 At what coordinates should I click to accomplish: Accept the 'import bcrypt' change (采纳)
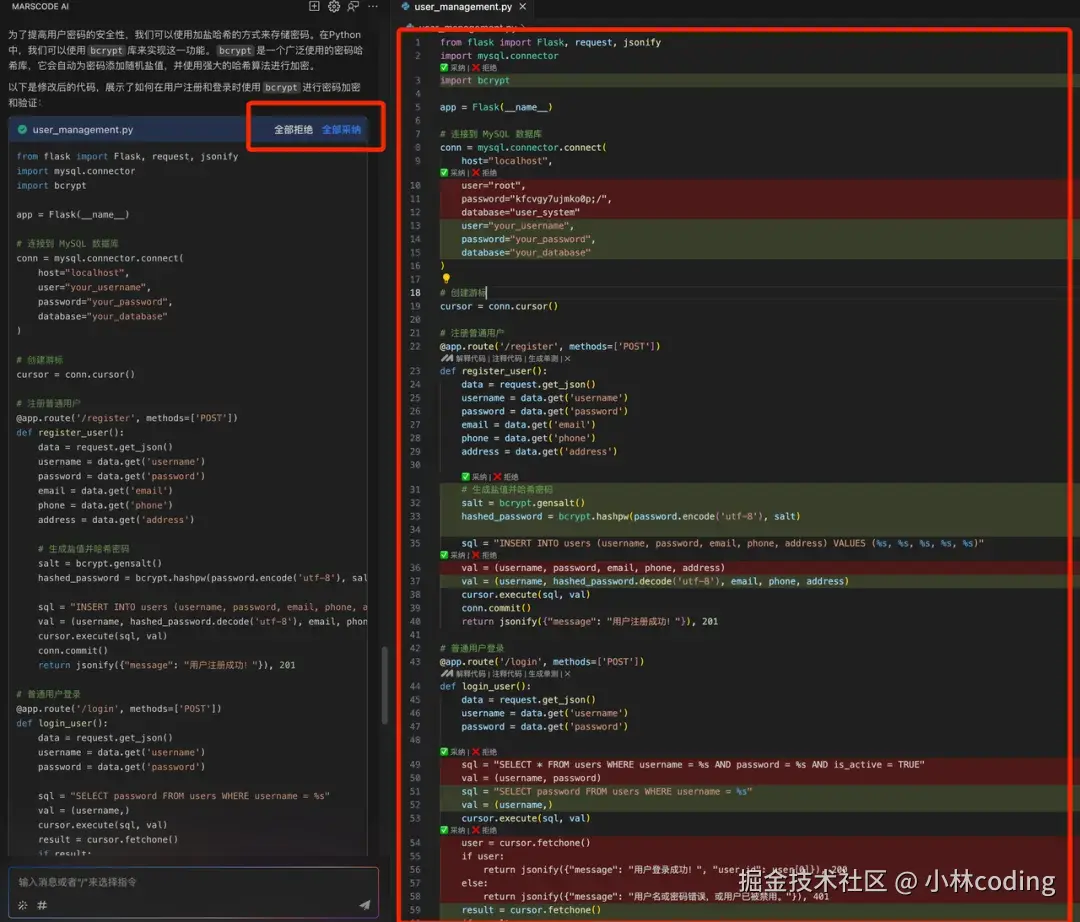pos(453,67)
